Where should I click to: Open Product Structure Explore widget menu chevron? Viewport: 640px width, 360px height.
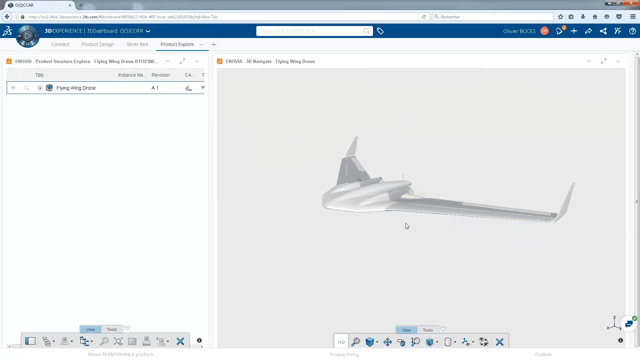(197, 61)
